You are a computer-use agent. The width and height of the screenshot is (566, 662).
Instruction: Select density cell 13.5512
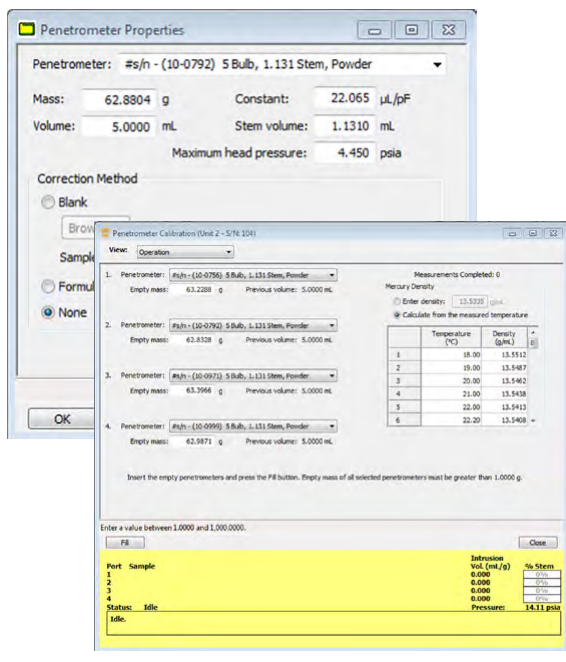tap(504, 355)
